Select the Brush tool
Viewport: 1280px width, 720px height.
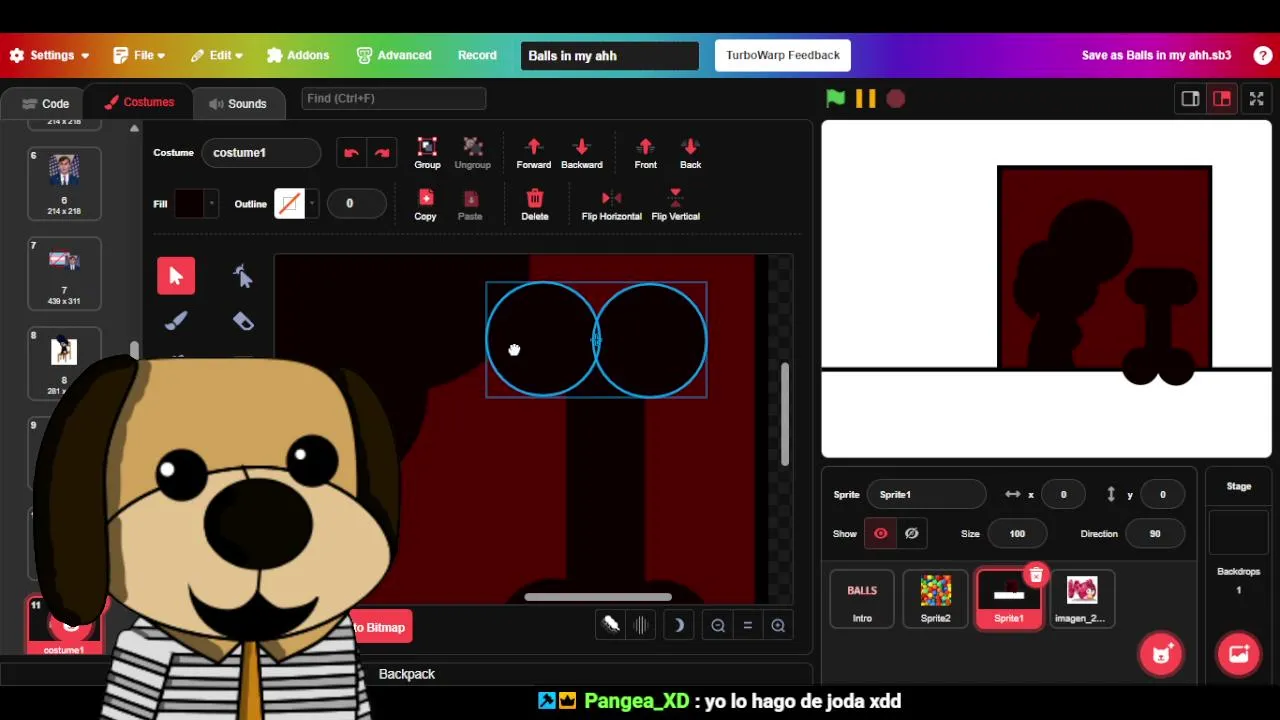(176, 321)
